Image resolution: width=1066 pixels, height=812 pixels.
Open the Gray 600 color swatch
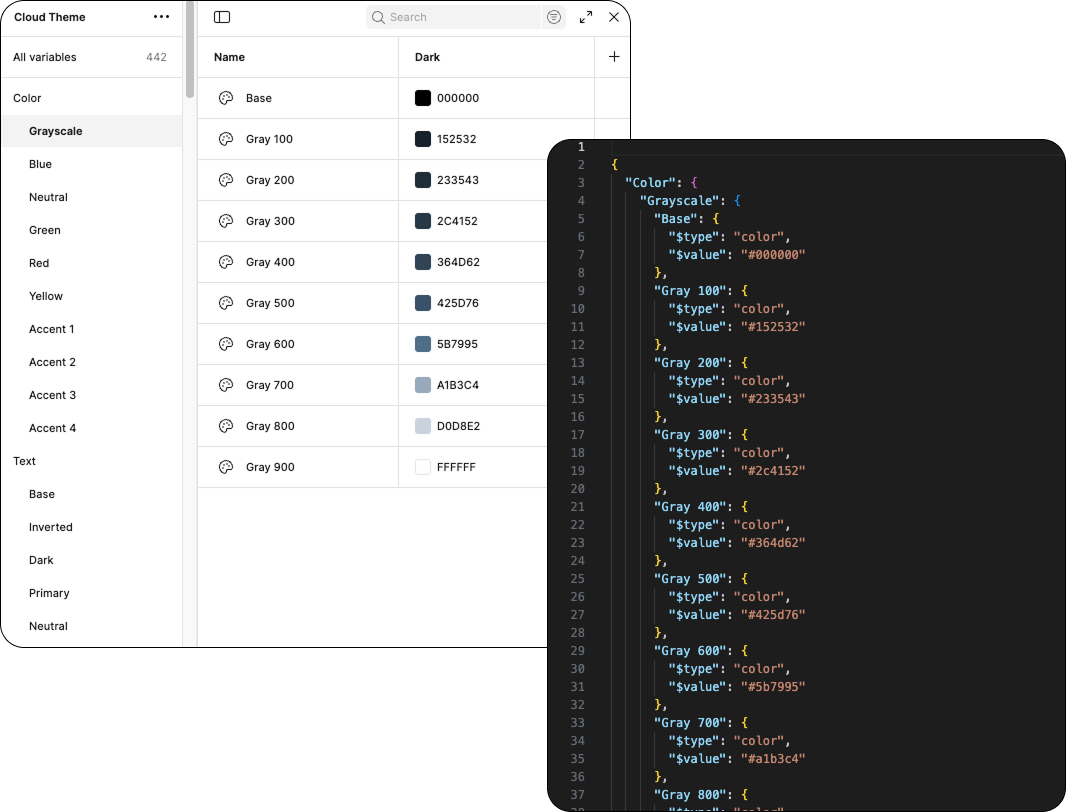point(423,344)
